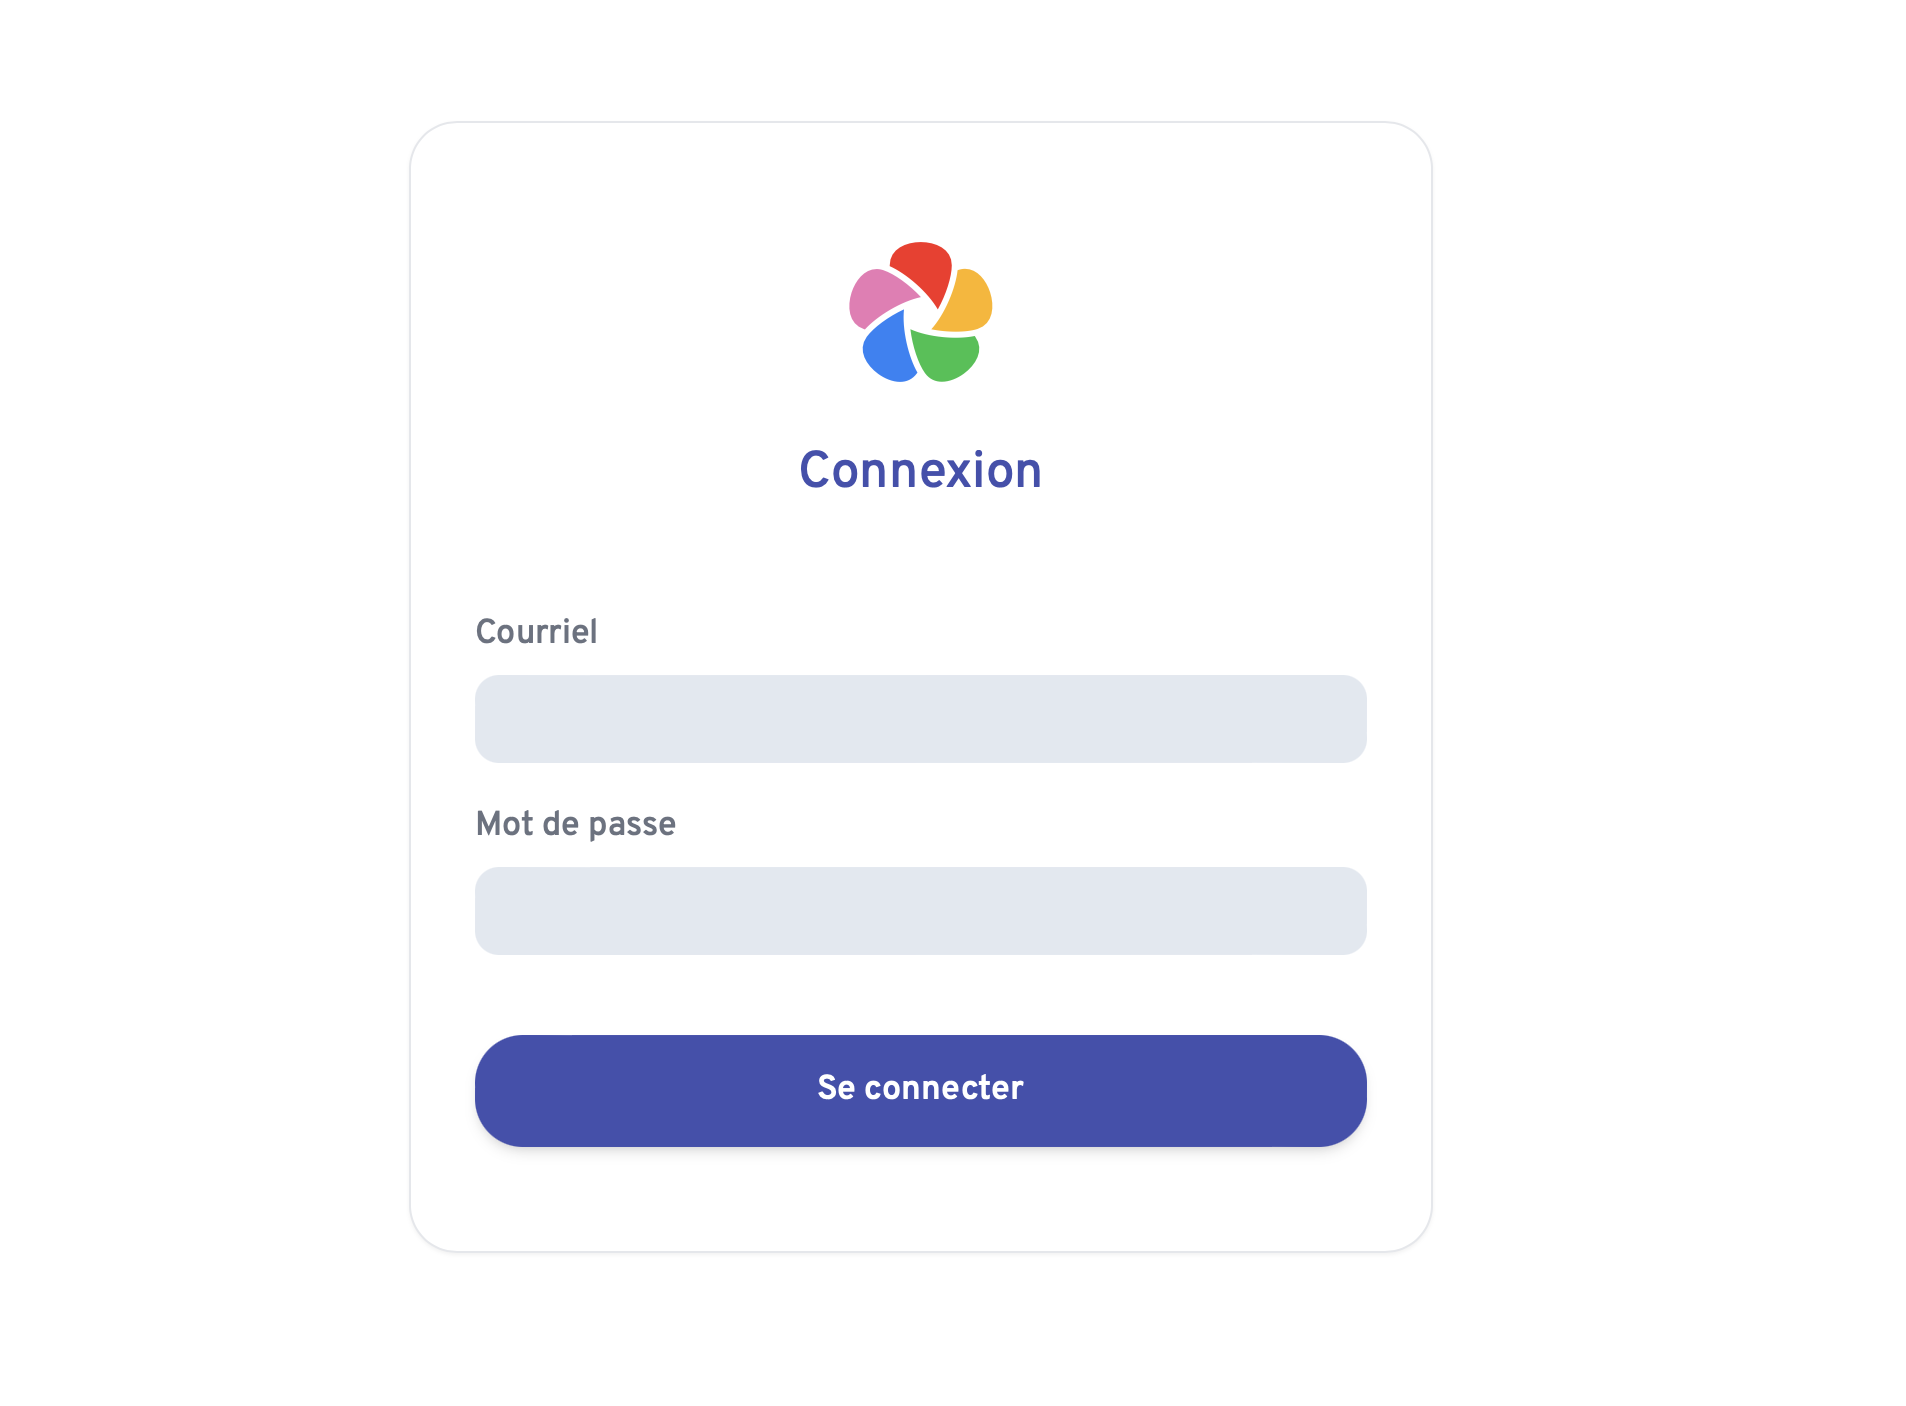Viewport: 1906px width, 1406px height.
Task: Click the white center of the pinwheel logo
Action: tap(920, 315)
